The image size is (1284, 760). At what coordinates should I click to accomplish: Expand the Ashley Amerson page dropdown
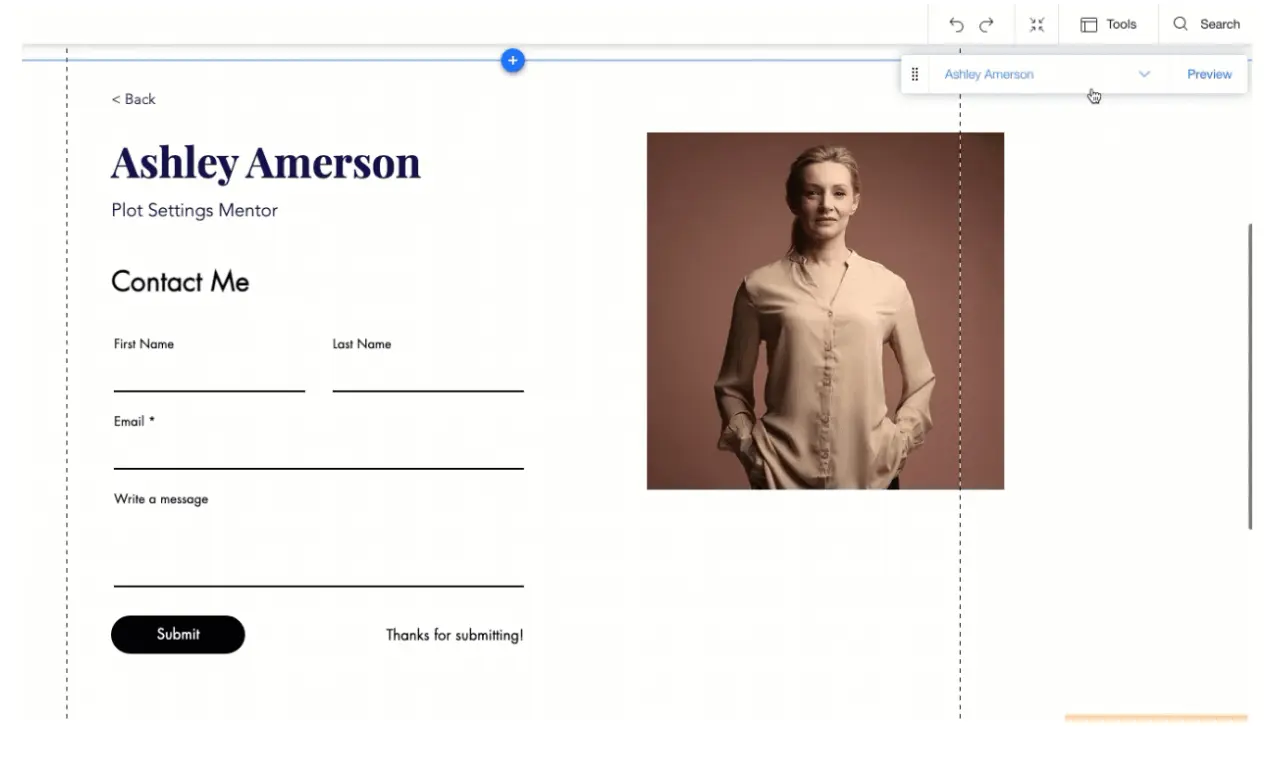1144,74
